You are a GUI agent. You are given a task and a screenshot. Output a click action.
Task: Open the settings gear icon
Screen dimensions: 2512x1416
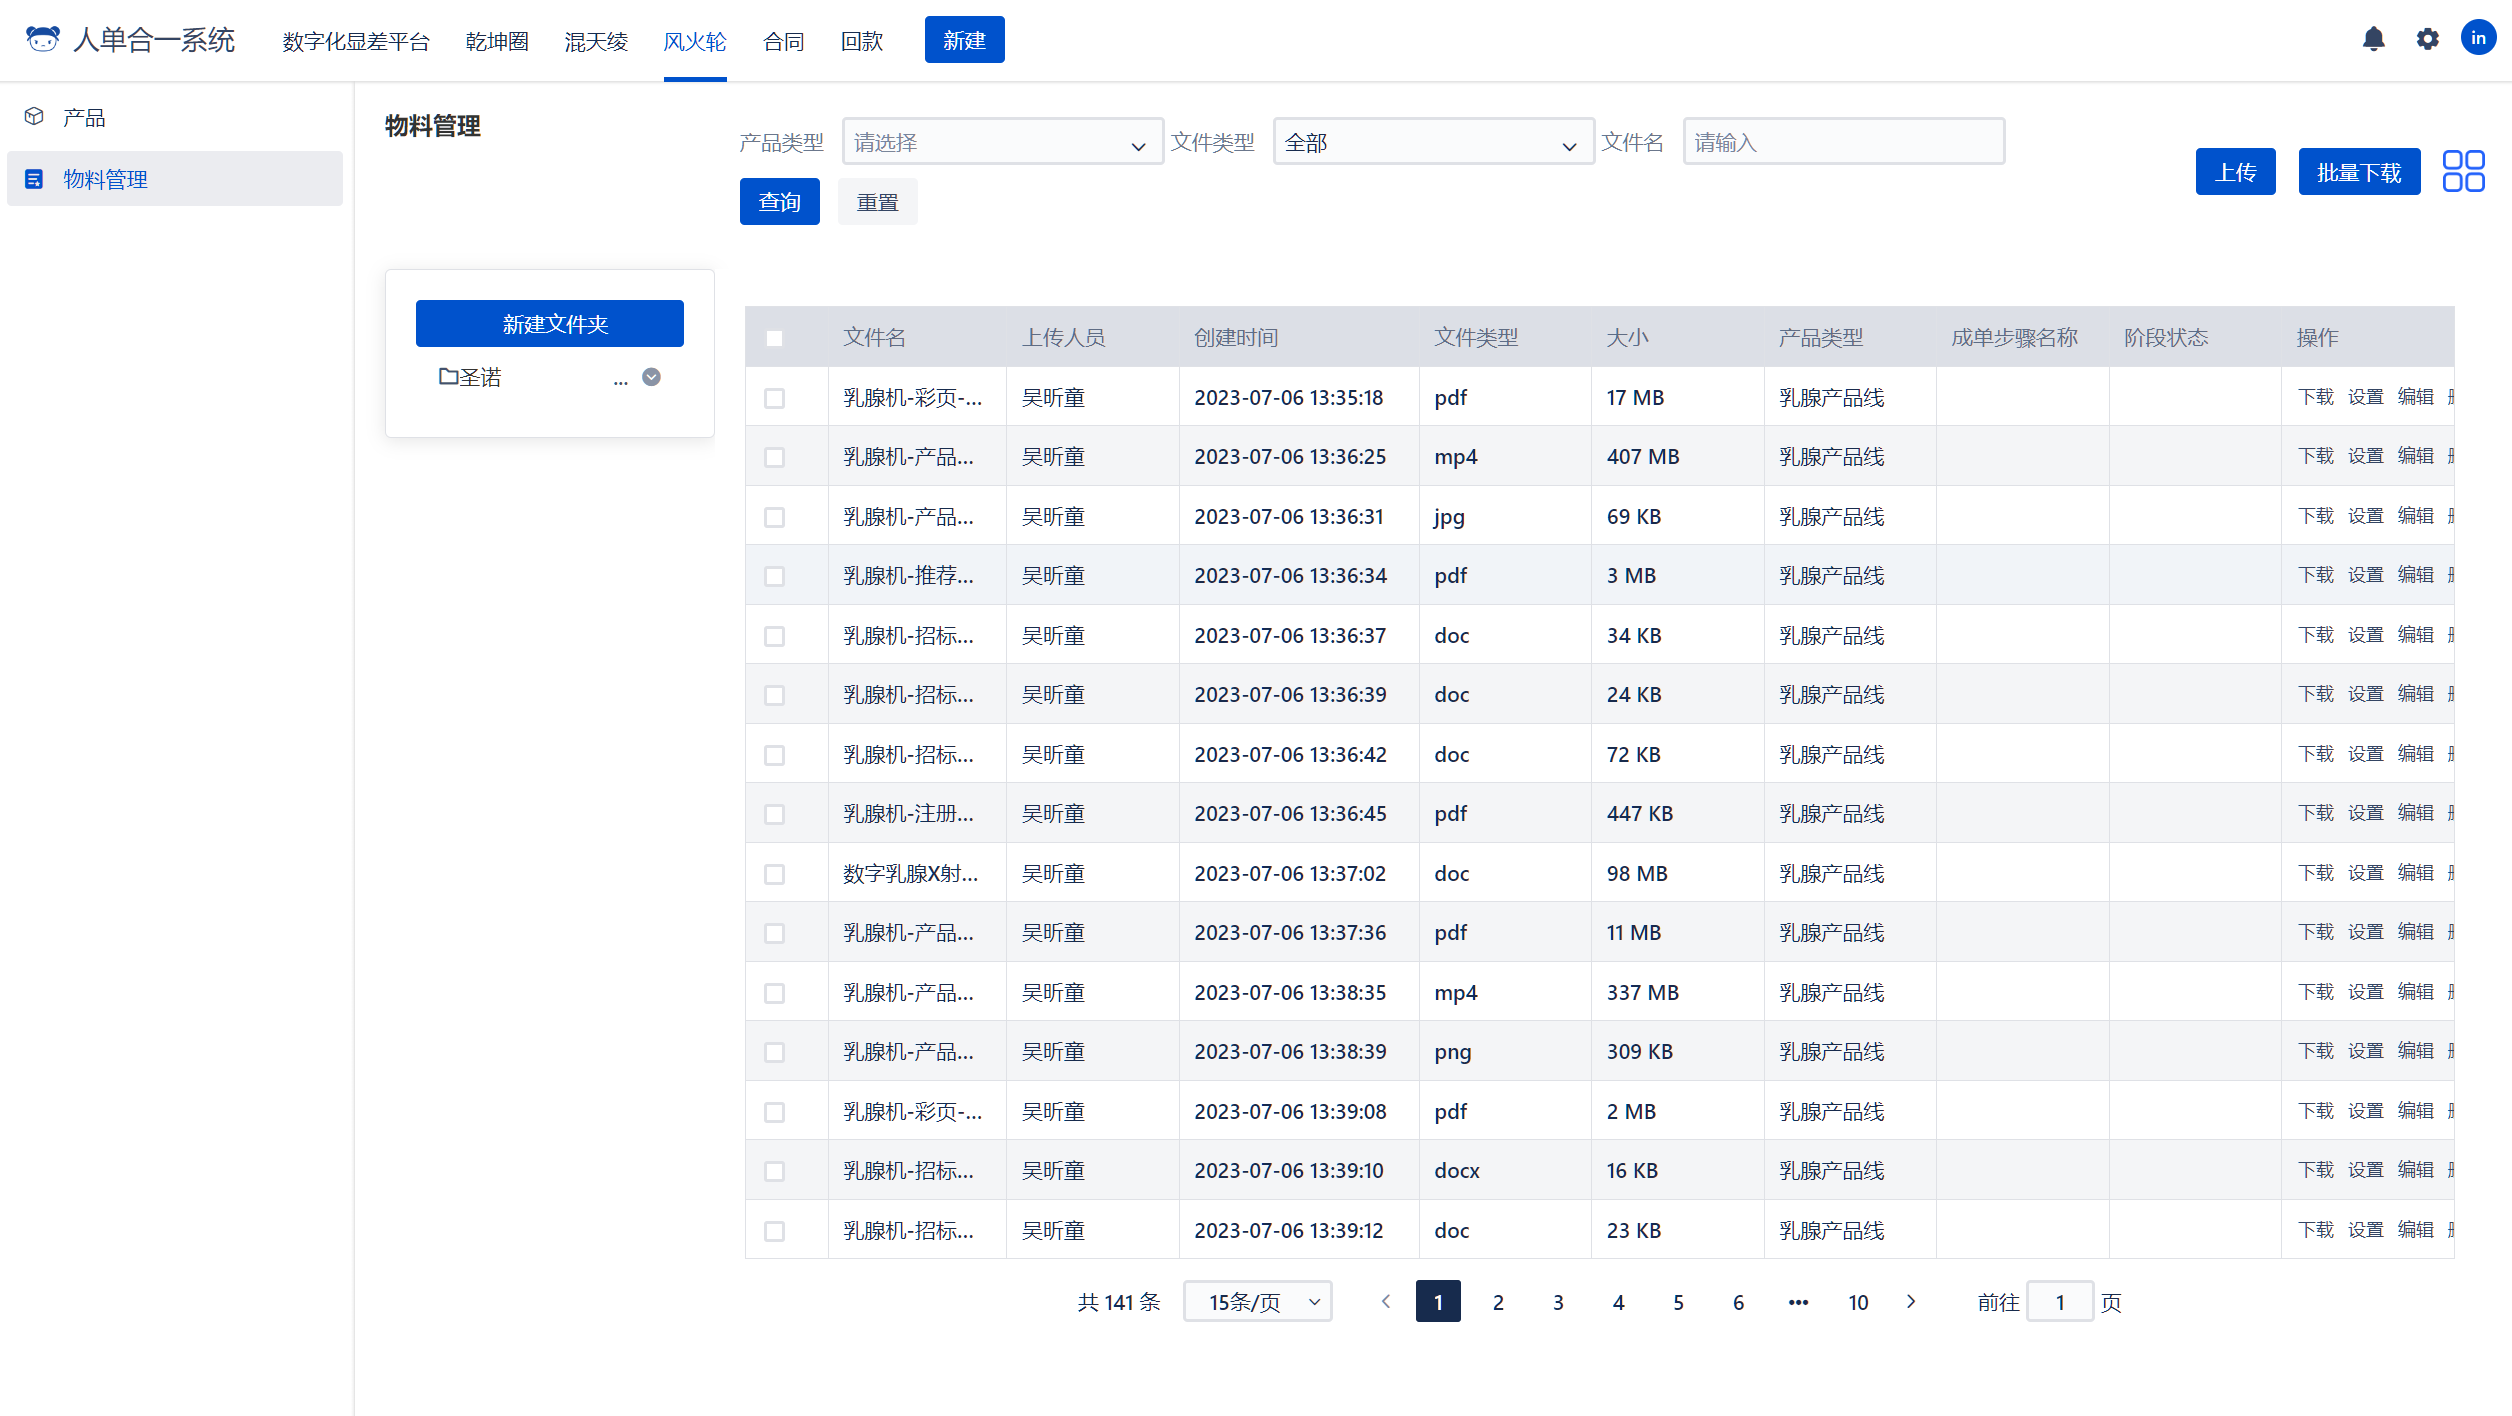click(2427, 40)
